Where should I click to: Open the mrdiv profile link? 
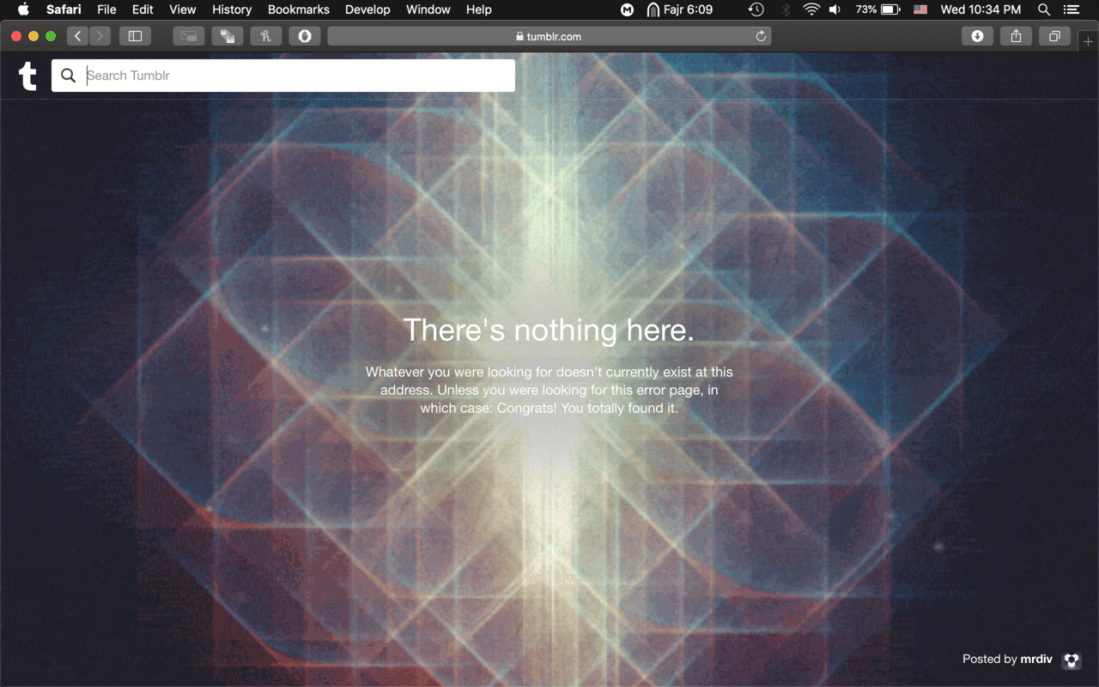pos(1036,659)
